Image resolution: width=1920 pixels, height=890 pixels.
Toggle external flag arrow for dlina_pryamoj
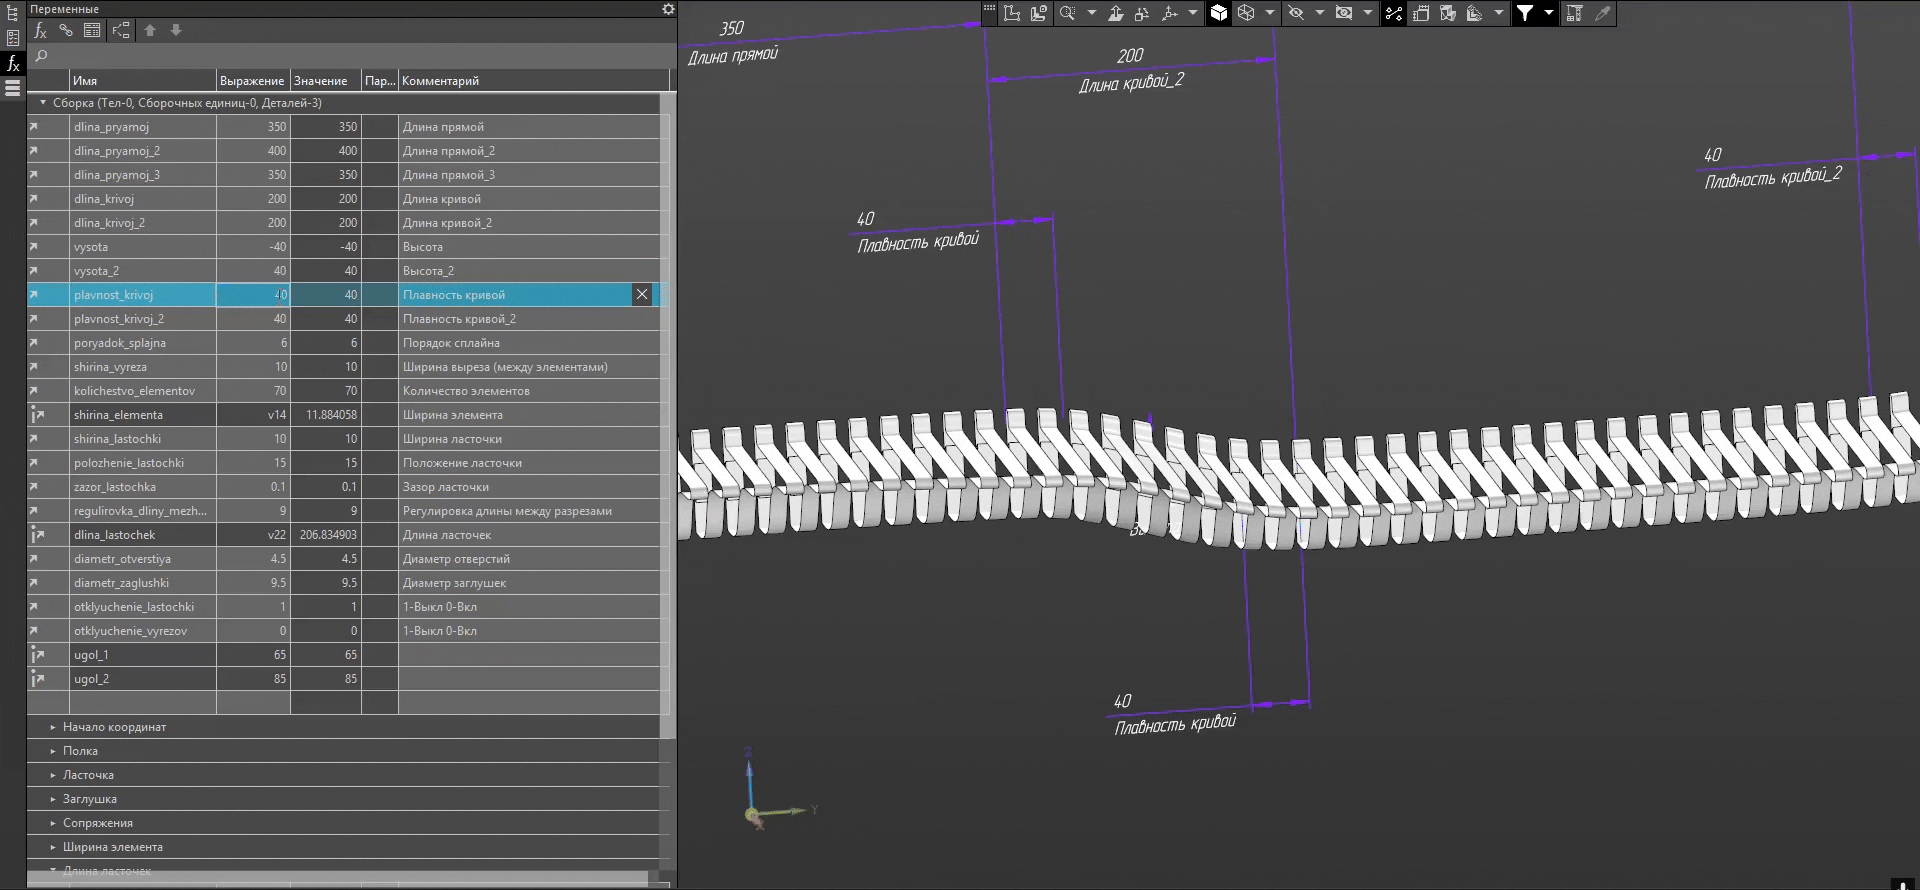(x=34, y=127)
